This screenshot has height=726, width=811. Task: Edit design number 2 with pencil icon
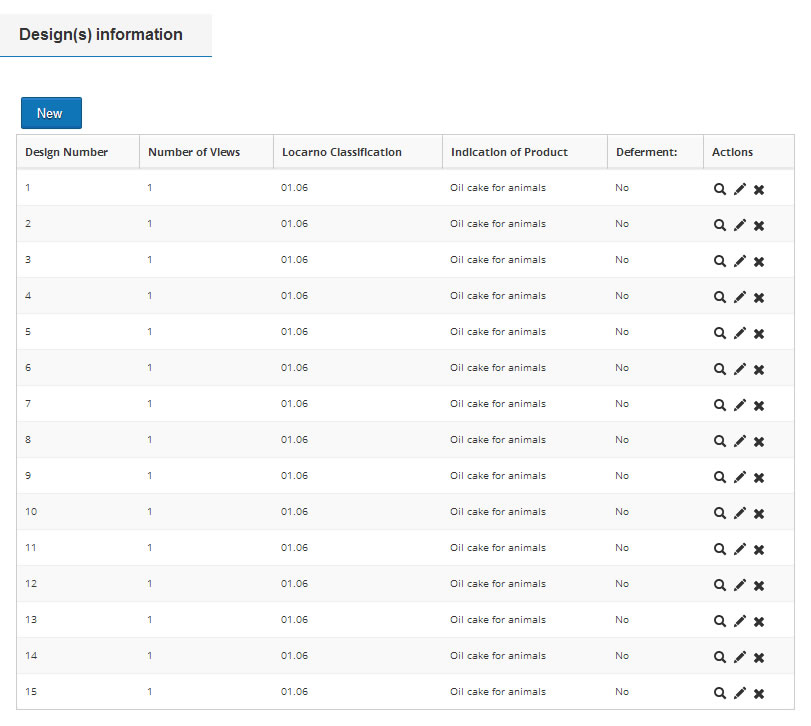pos(740,225)
